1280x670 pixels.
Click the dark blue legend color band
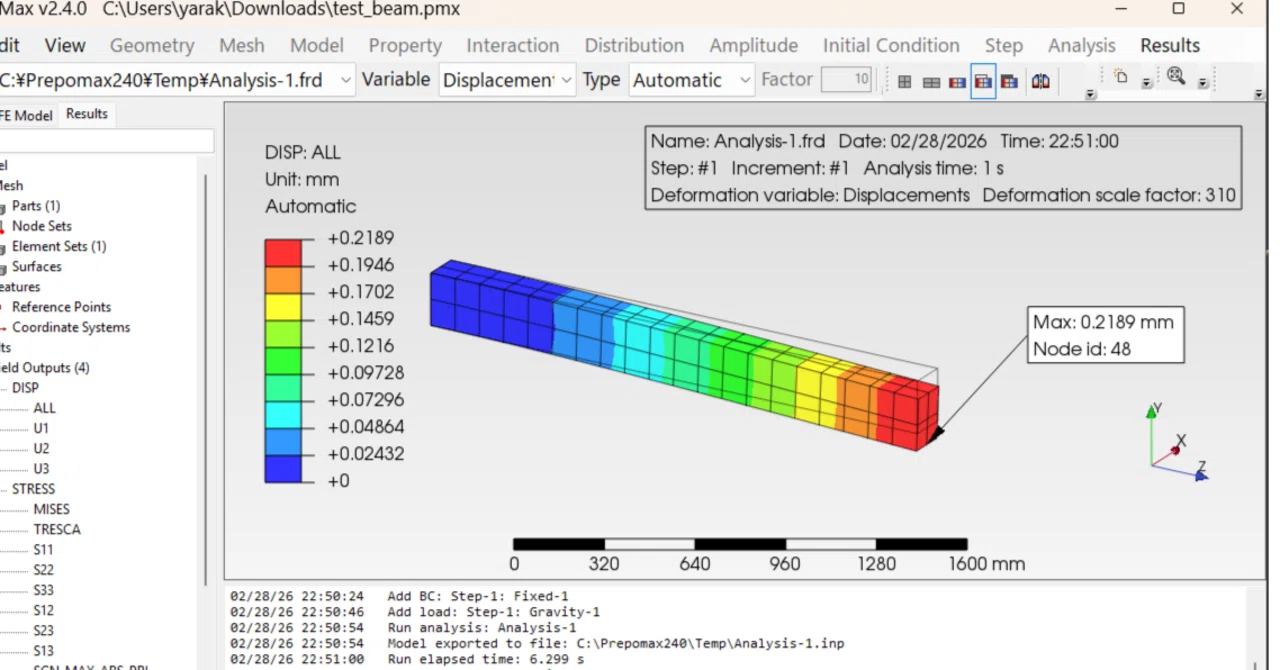pyautogui.click(x=283, y=468)
